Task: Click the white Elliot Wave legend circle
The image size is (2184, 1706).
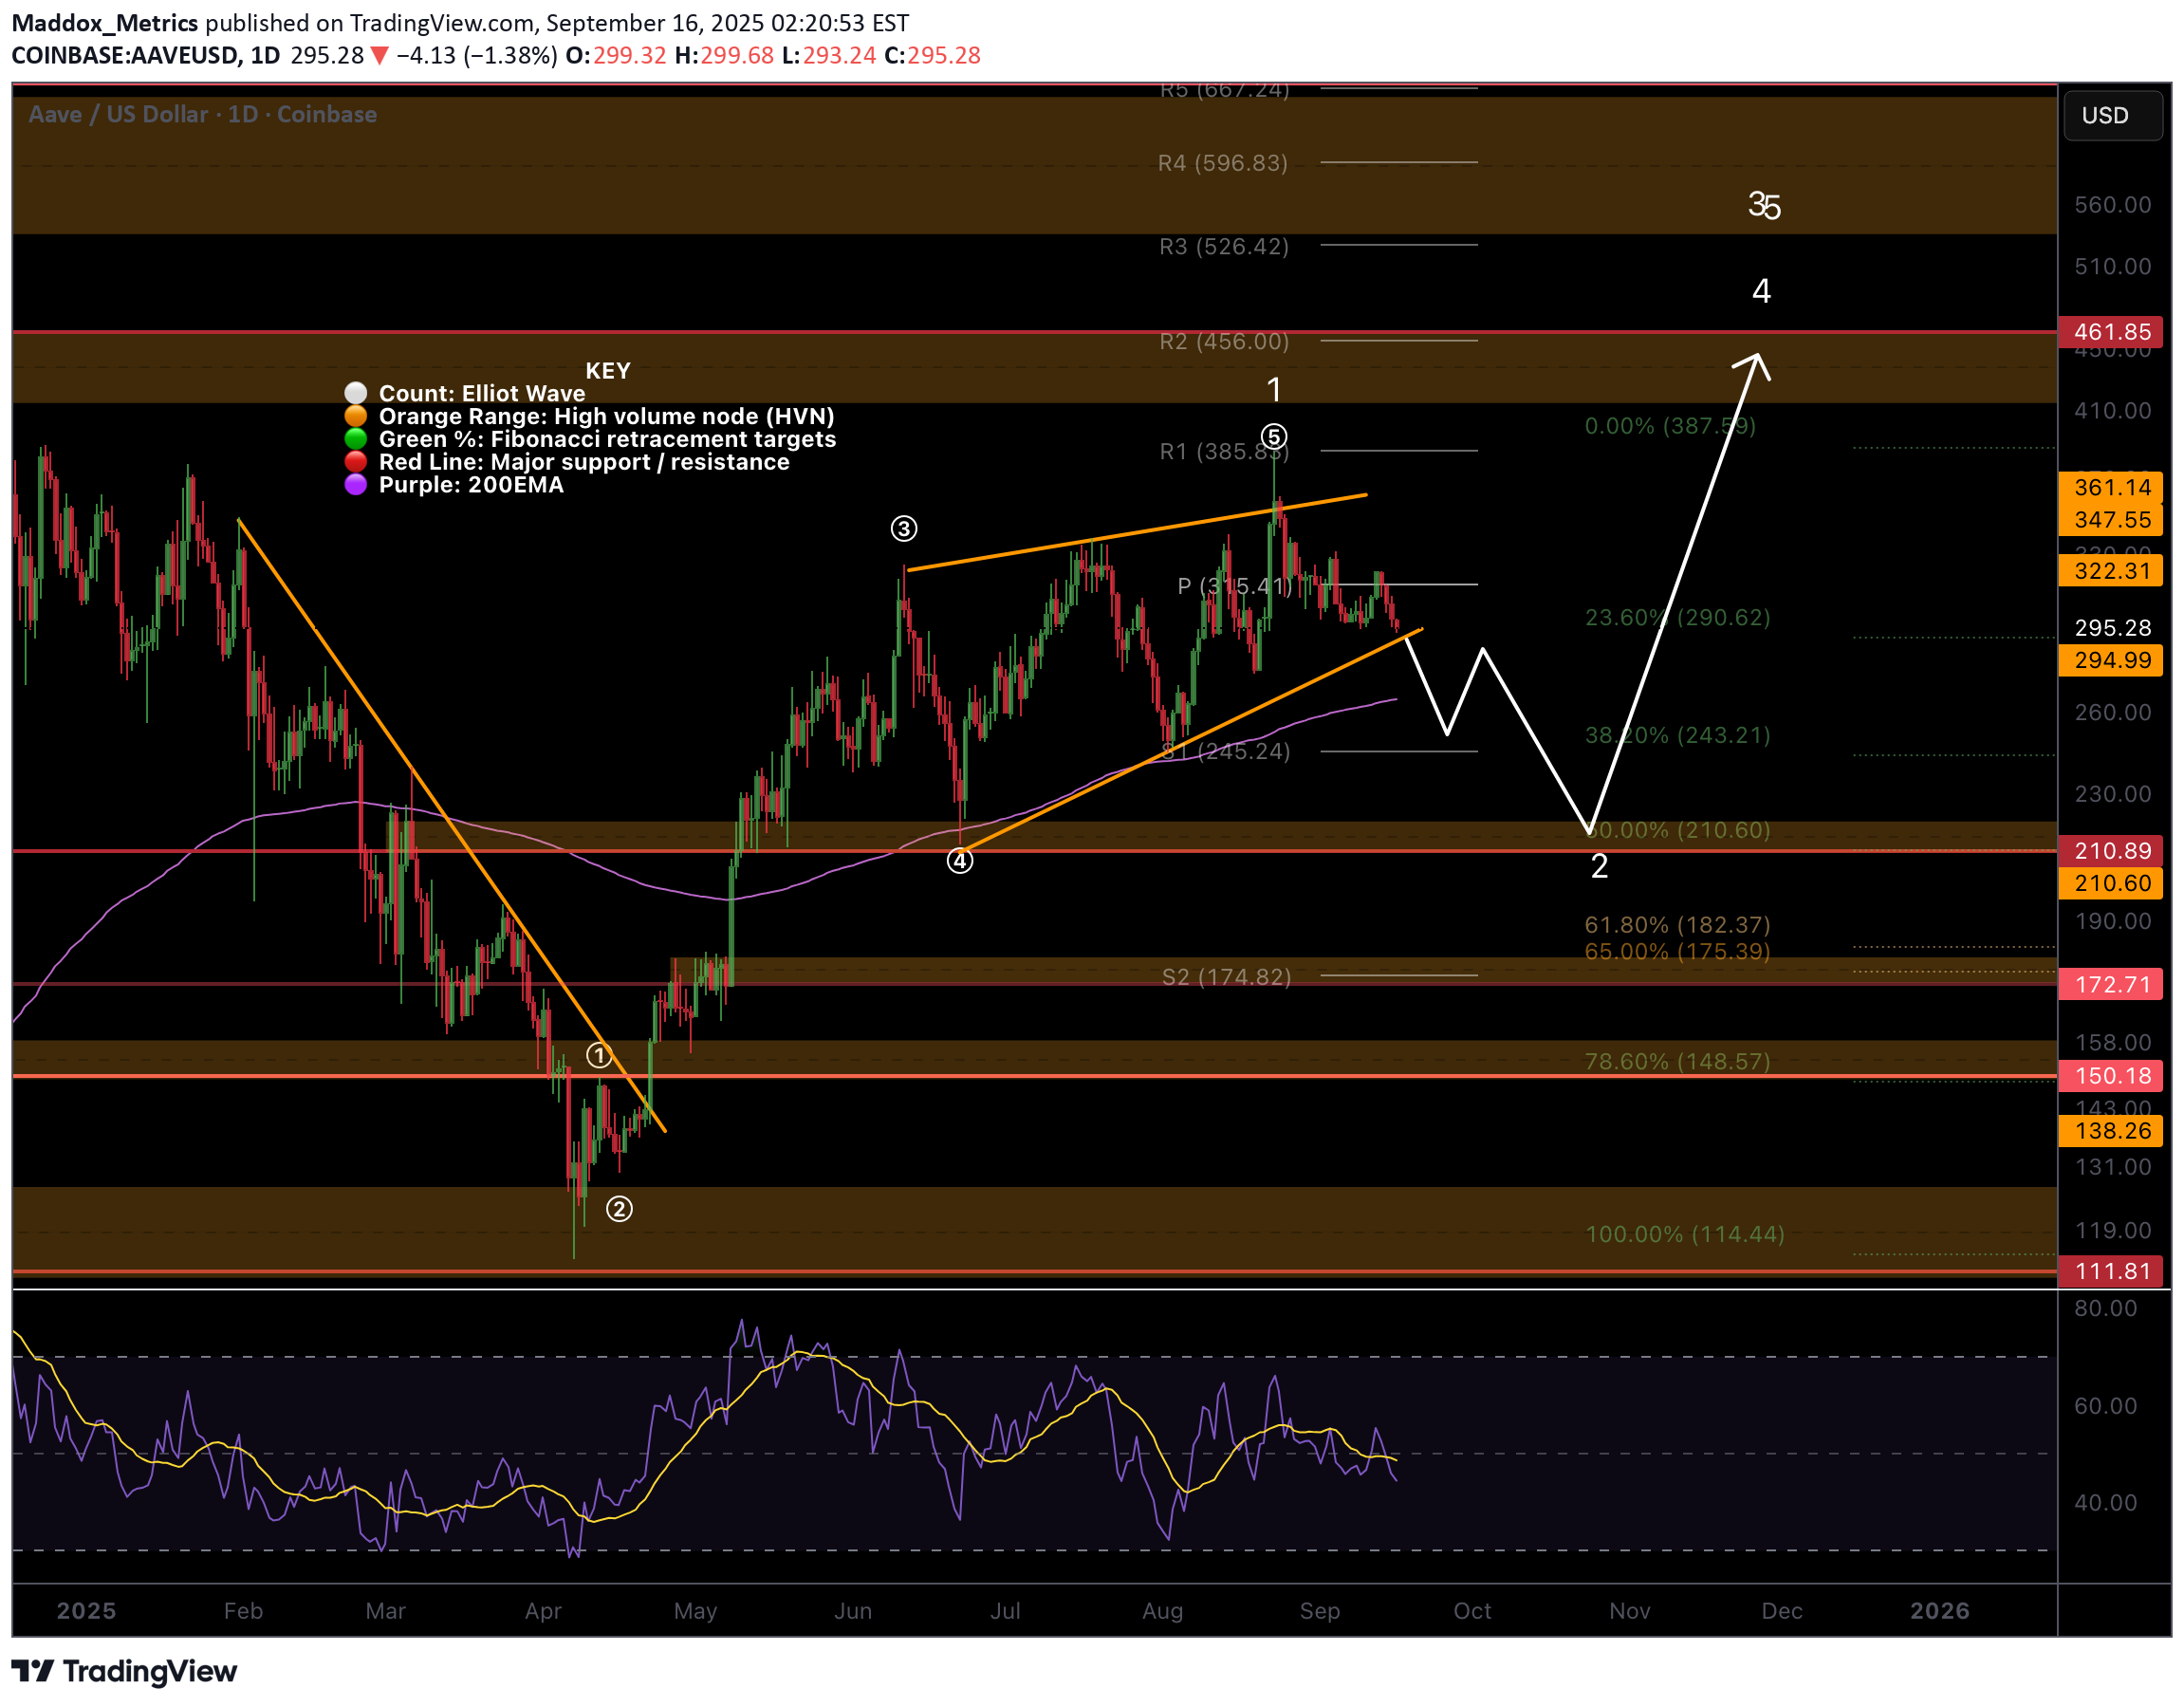Action: click(x=355, y=393)
